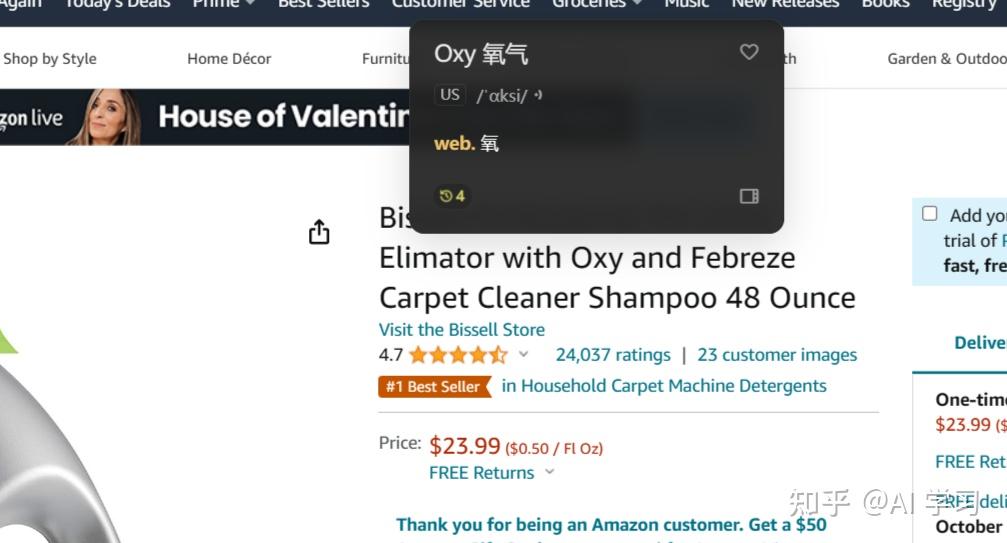The image size is (1007, 543).
Task: Check the Prime trial checkbox
Action: [930, 214]
